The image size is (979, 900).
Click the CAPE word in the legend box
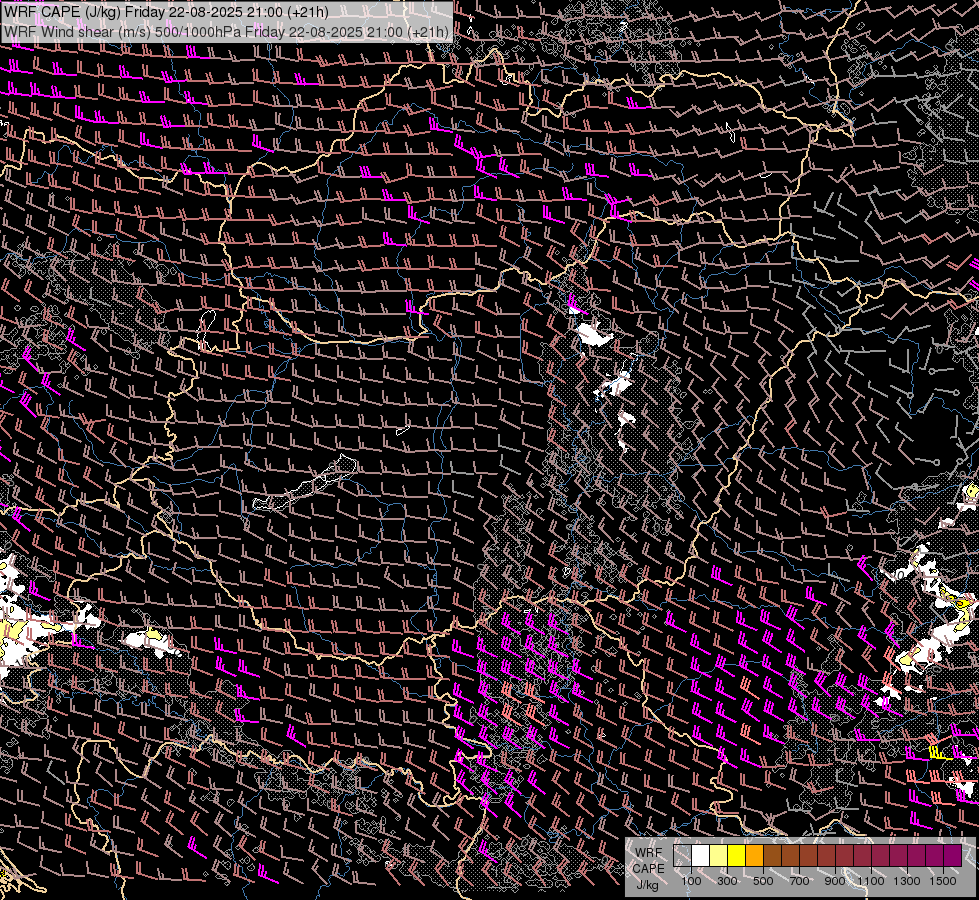648,869
